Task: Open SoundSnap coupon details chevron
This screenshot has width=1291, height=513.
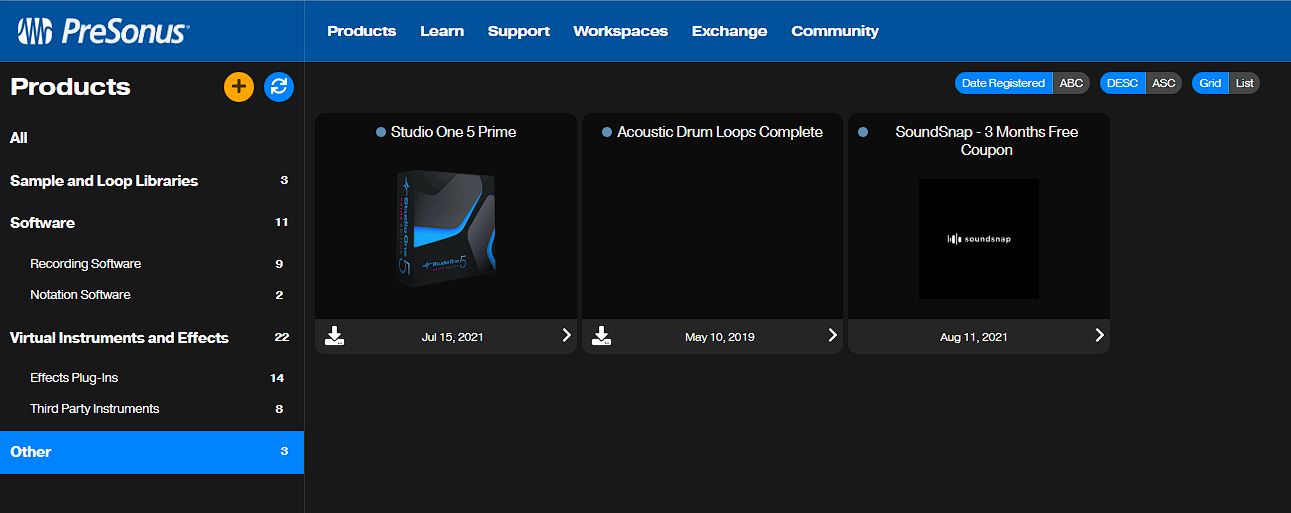Action: point(1099,336)
